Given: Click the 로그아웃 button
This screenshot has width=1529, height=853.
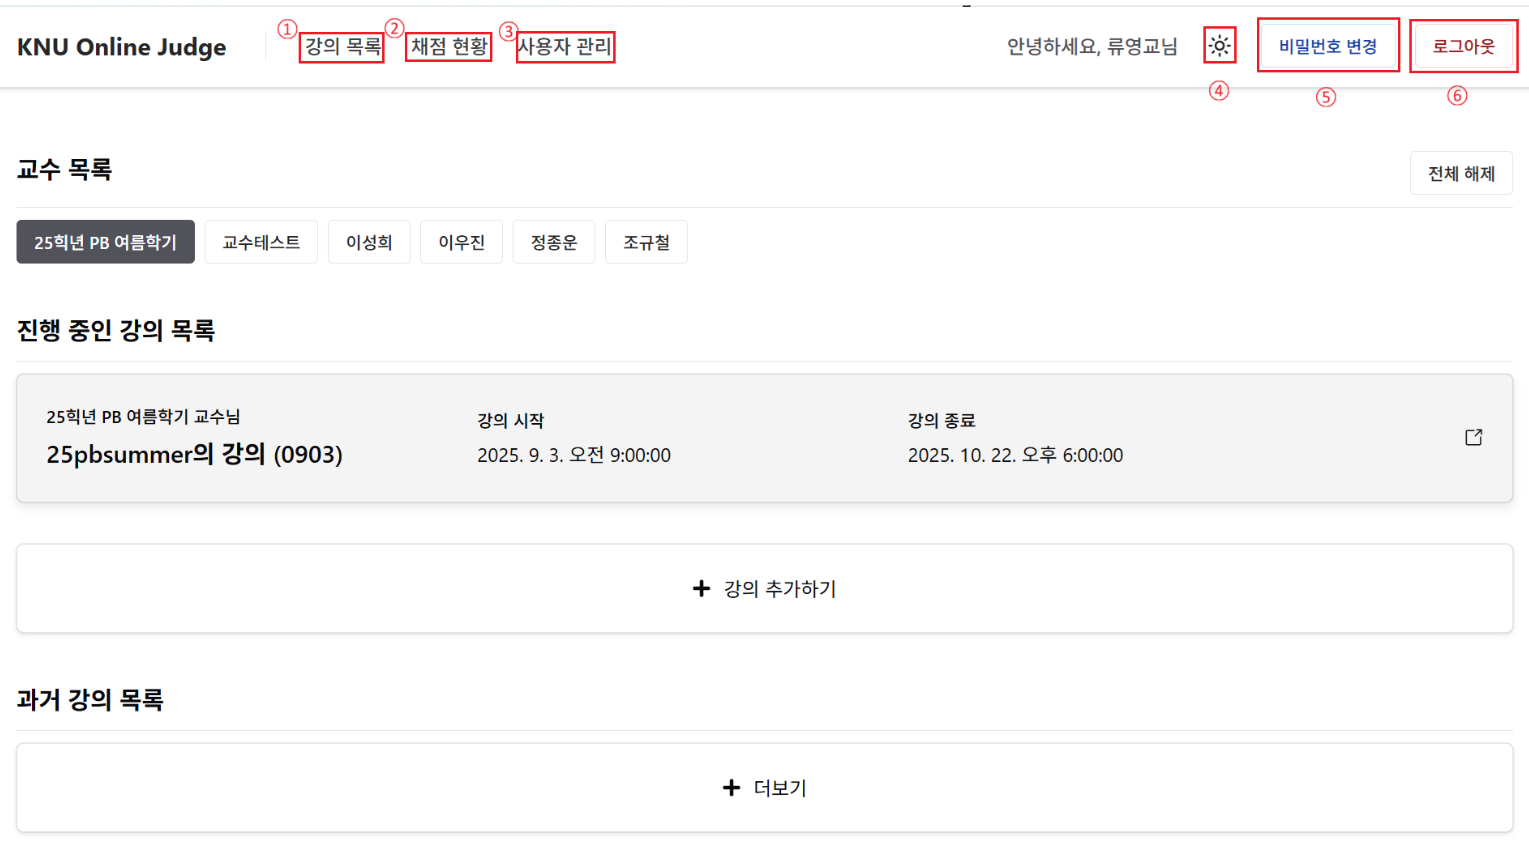Looking at the screenshot, I should point(1463,47).
